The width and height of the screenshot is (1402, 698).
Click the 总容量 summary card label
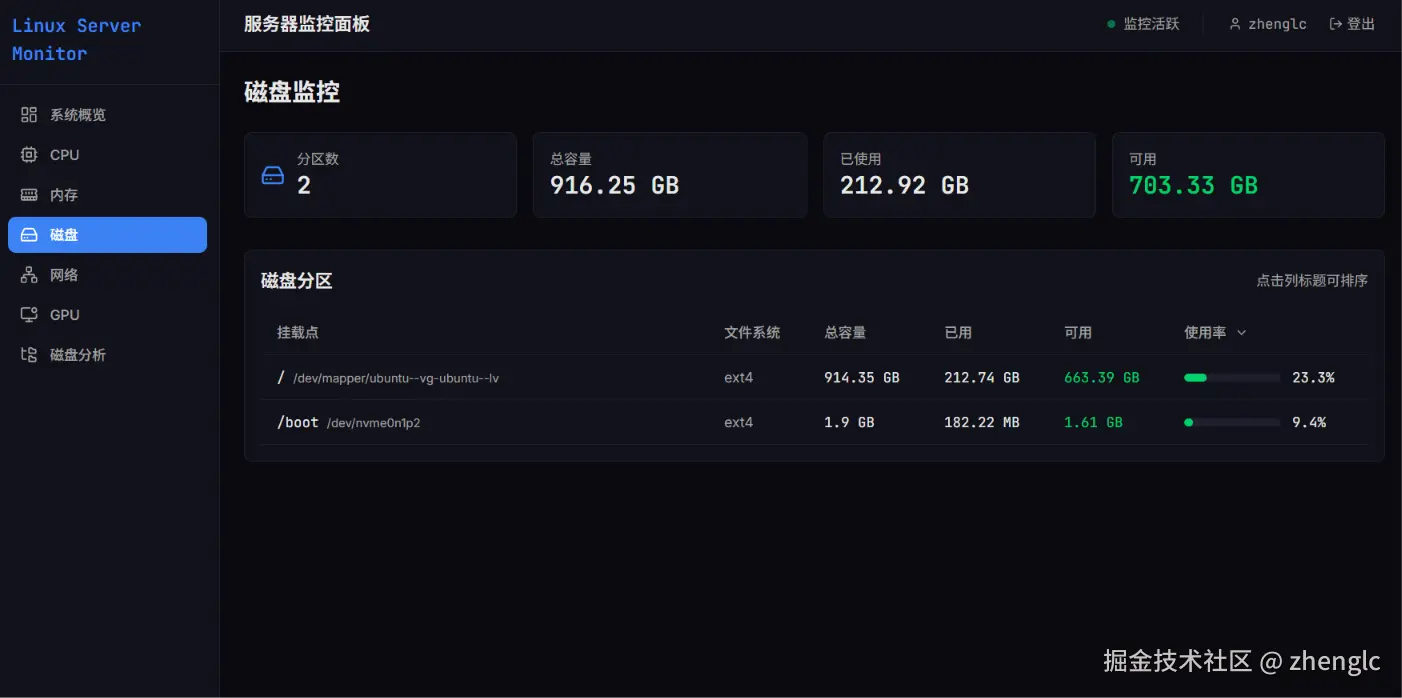tap(571, 159)
